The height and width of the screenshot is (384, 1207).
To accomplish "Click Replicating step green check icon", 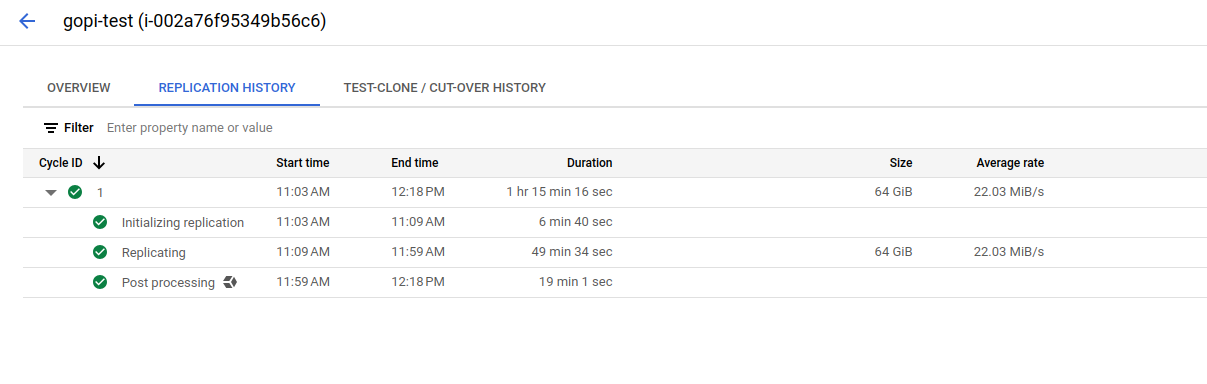I will click(x=100, y=252).
